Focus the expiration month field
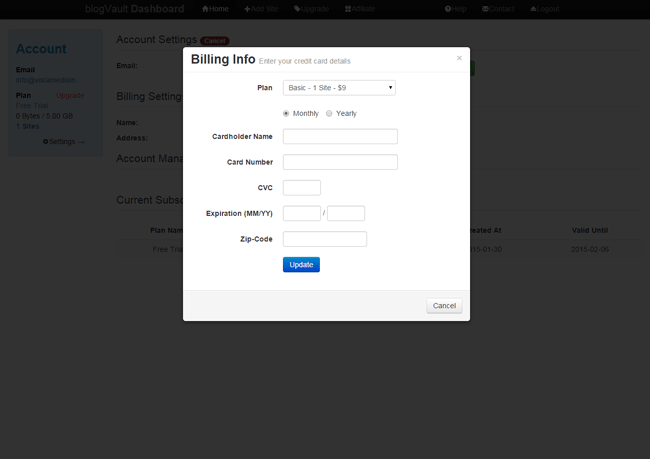 point(302,214)
